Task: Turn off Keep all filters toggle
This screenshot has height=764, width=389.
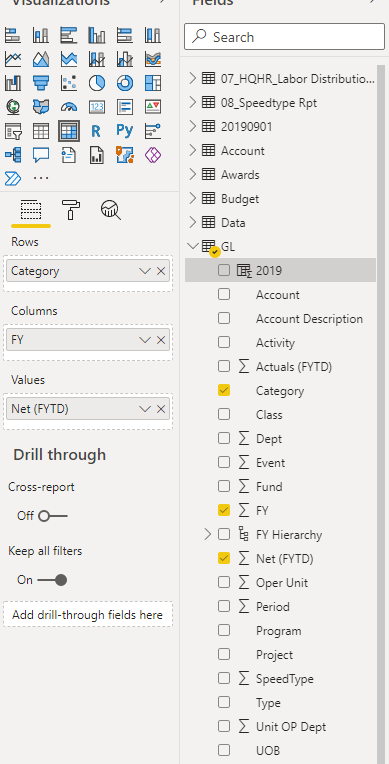Action: pos(52,580)
